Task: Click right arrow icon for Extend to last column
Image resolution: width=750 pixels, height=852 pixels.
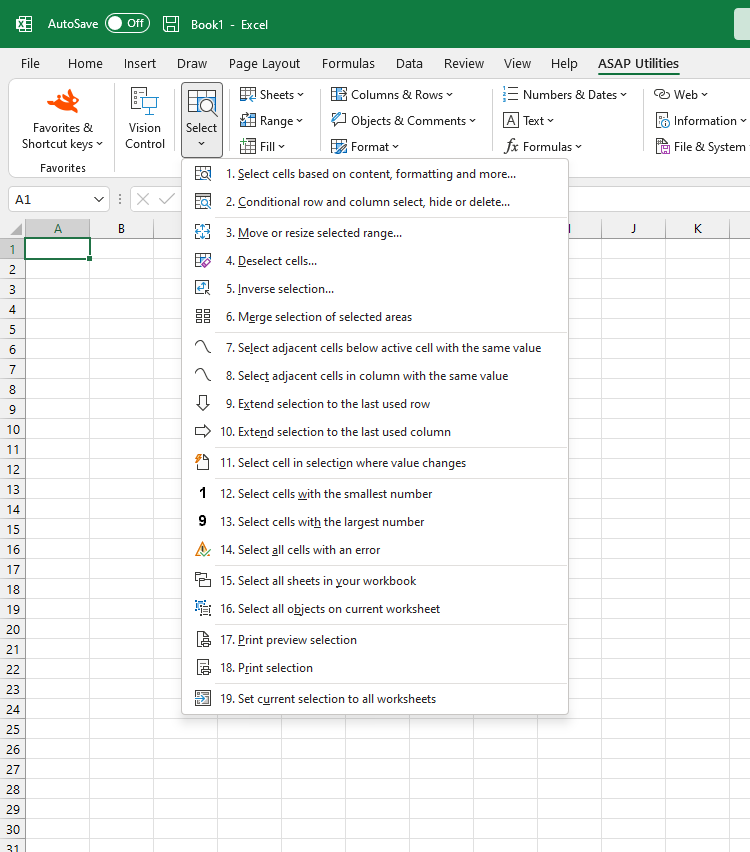Action: pyautogui.click(x=203, y=431)
